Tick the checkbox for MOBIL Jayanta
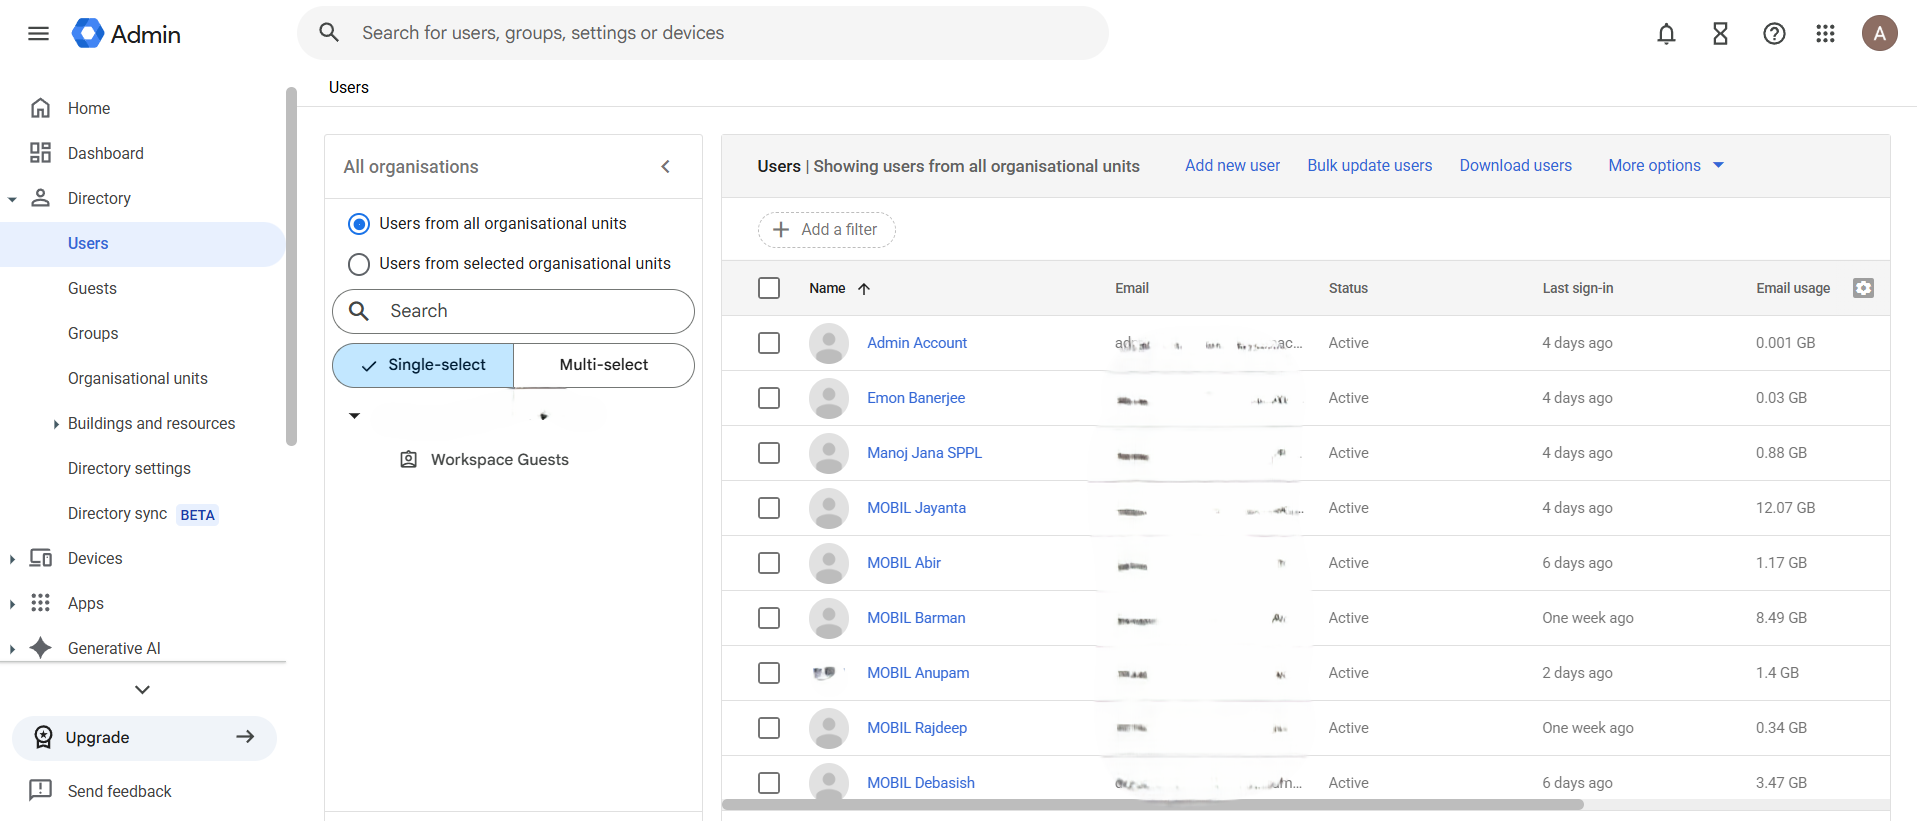The height and width of the screenshot is (821, 1917). (769, 508)
